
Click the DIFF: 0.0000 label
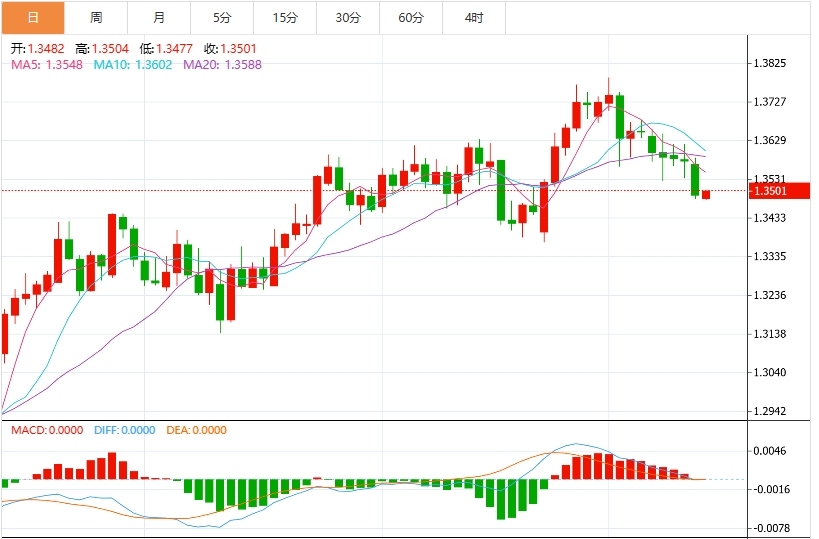125,430
